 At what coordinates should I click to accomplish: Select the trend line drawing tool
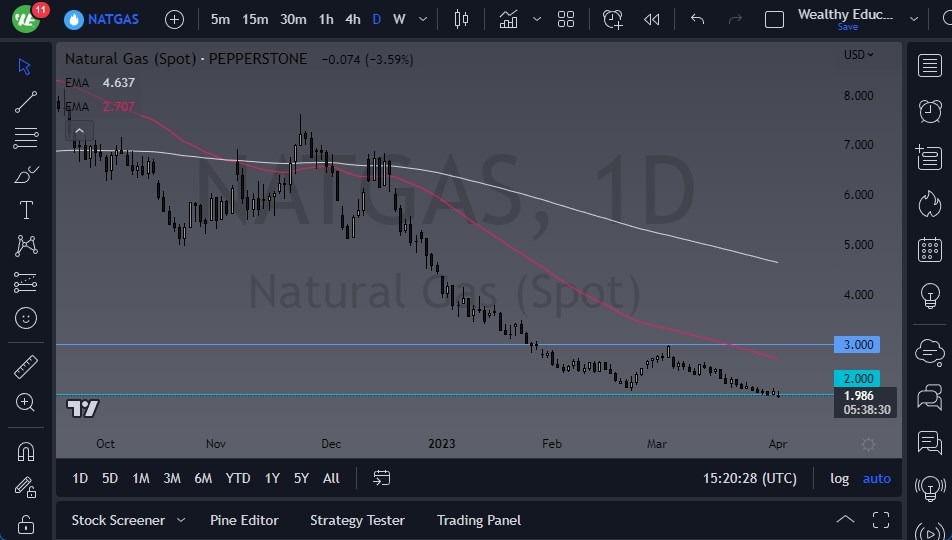pyautogui.click(x=26, y=102)
